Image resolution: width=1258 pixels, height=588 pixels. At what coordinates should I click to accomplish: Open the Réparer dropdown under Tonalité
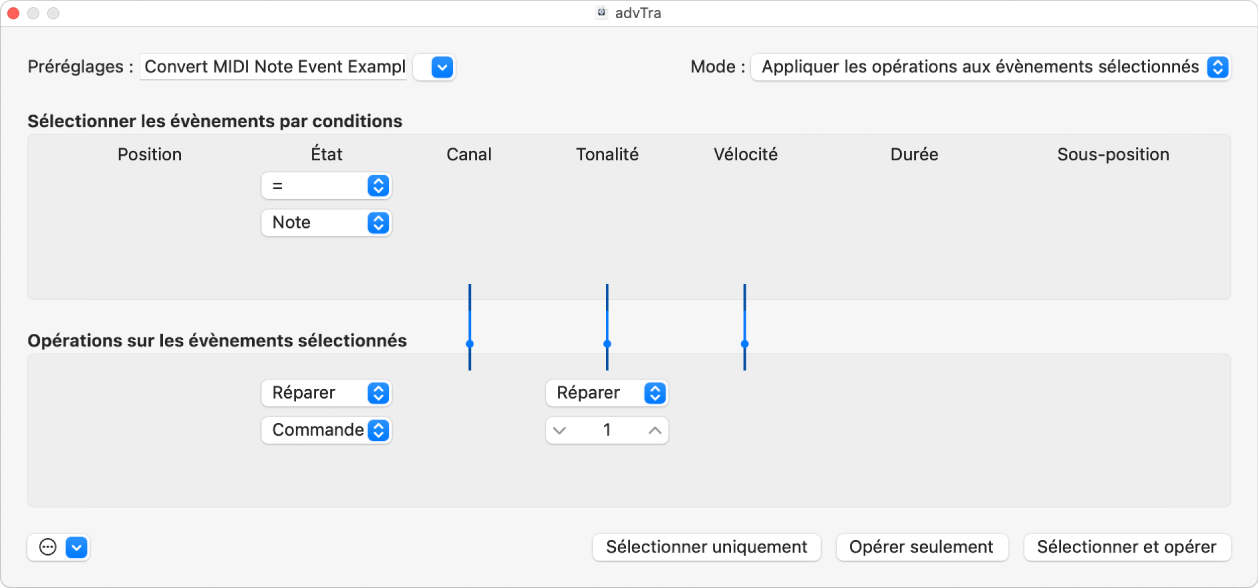click(606, 392)
